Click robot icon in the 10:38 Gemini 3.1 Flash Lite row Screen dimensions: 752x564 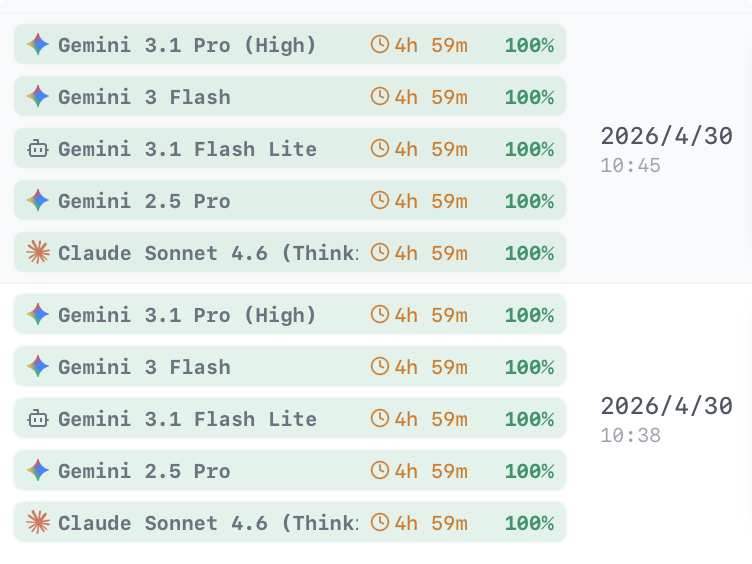38,419
